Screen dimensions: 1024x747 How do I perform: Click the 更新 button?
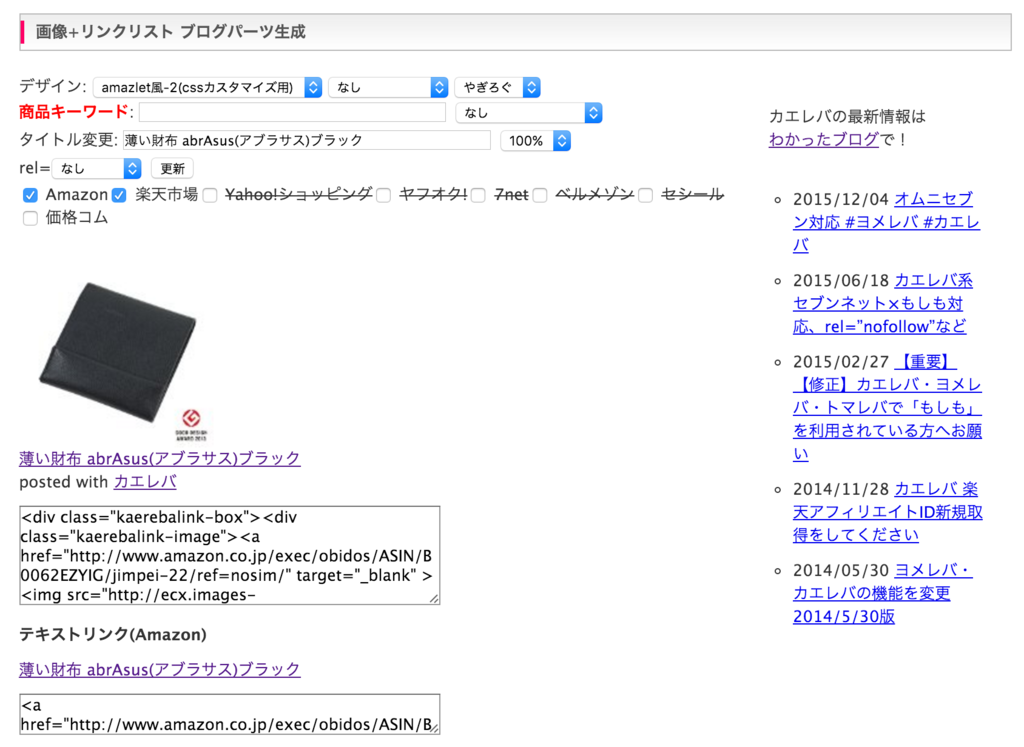tap(172, 168)
